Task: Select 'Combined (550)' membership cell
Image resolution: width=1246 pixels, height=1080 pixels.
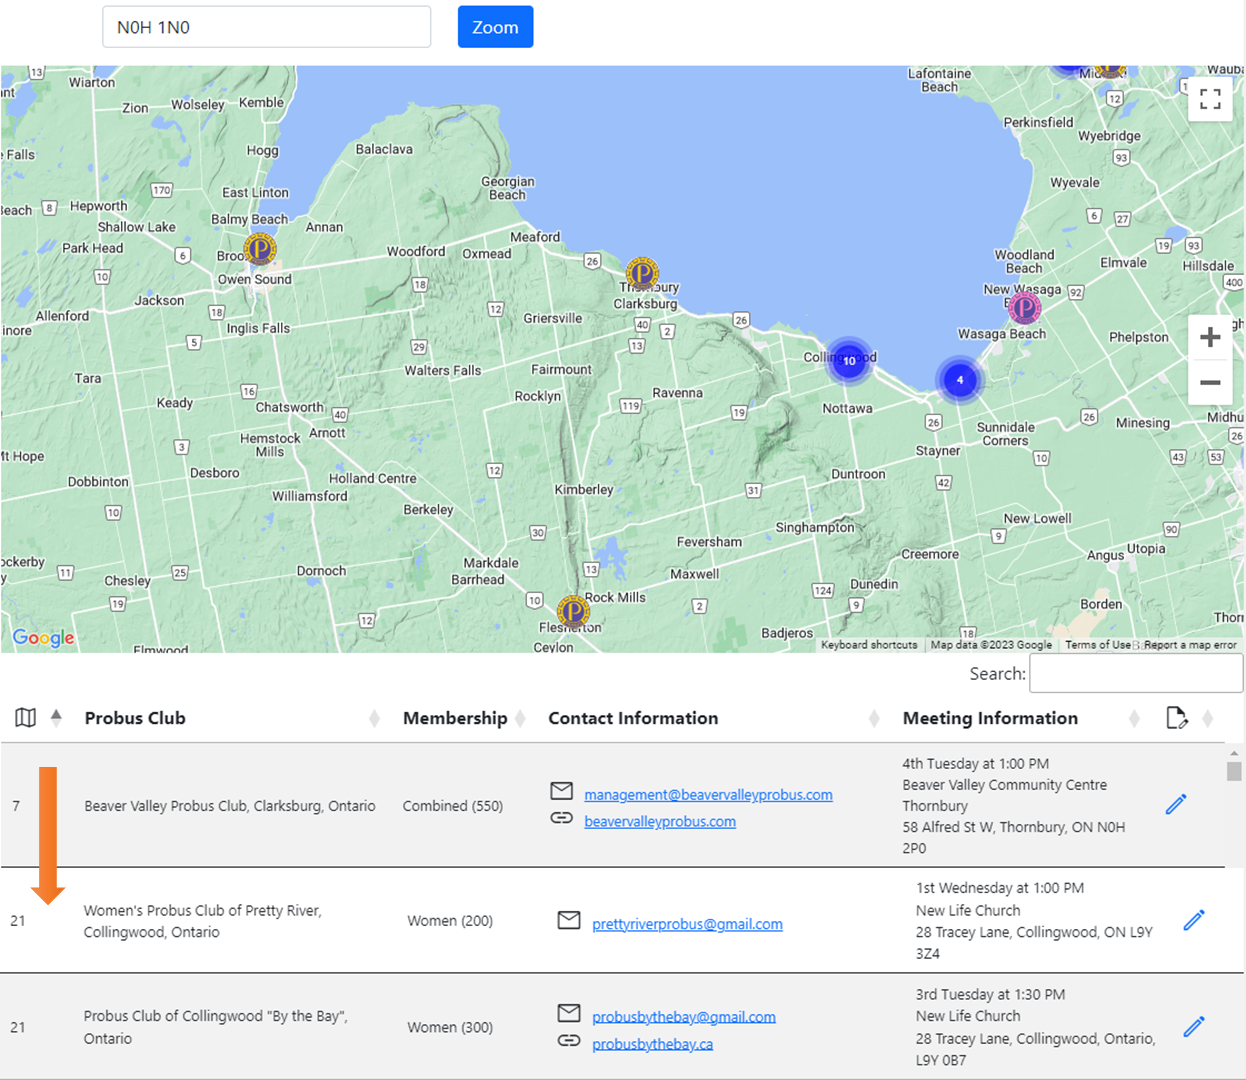Action: (x=453, y=806)
